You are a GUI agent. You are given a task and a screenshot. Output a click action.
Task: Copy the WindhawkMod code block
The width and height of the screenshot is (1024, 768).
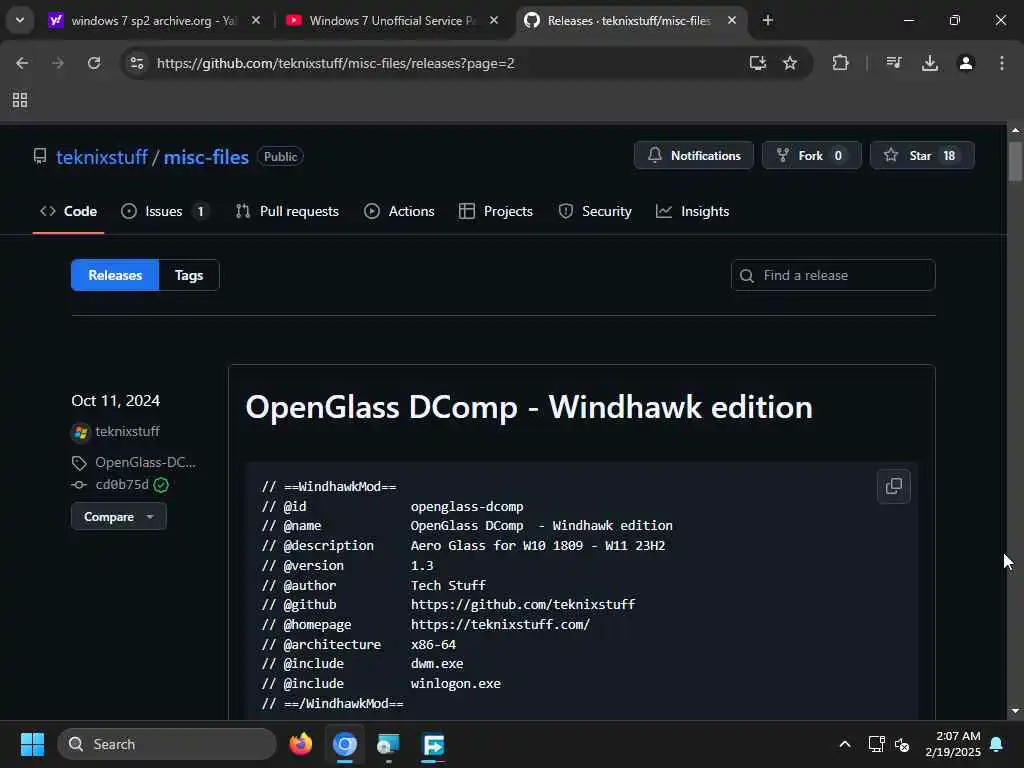point(893,486)
